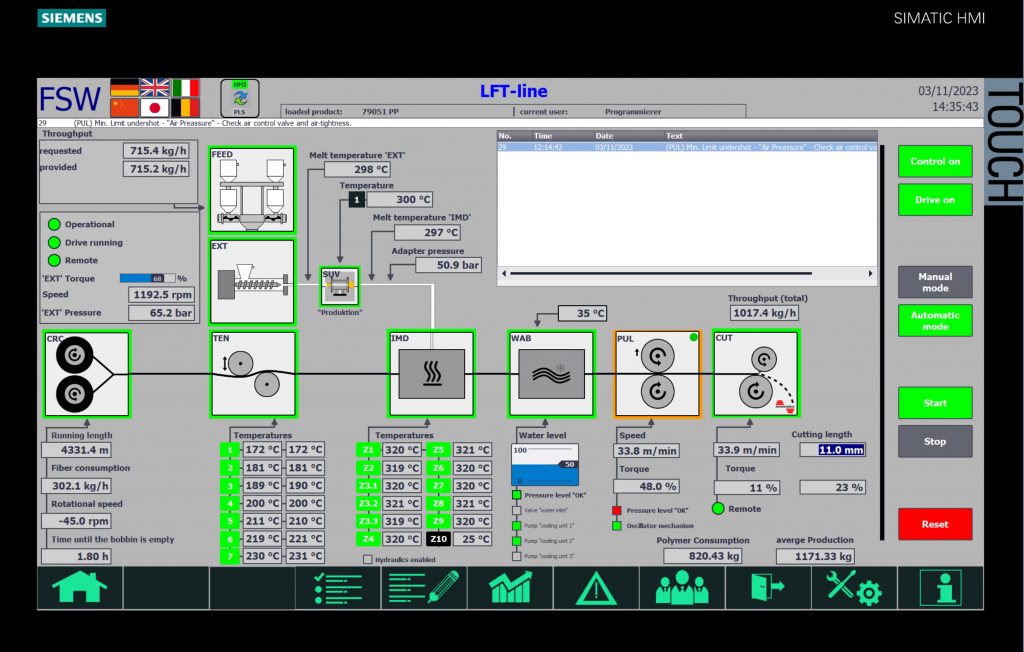The image size is (1024, 652).
Task: Open the info icon page
Action: 940,588
